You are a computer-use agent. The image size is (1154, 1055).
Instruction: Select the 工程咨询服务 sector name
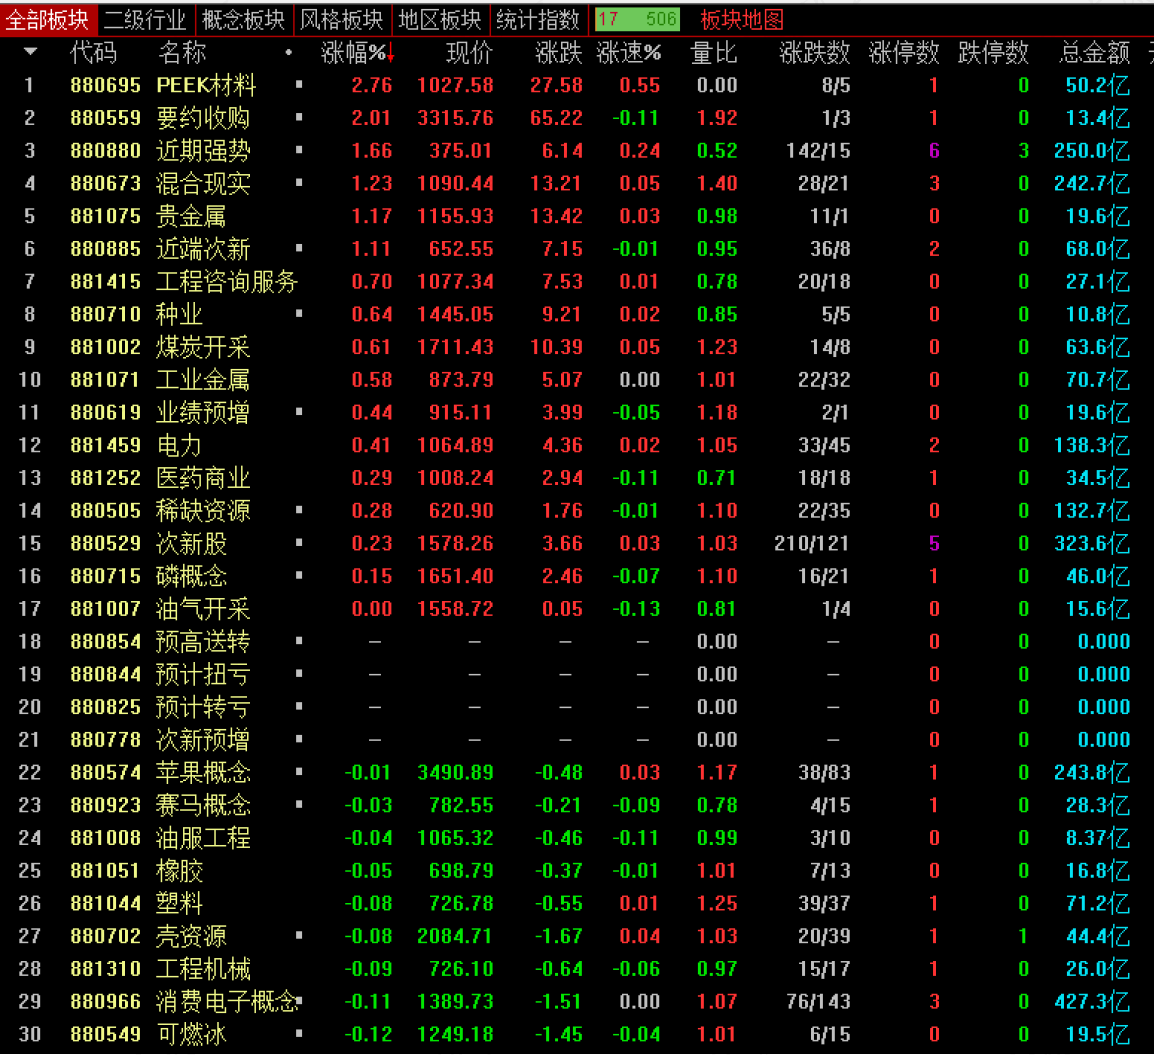point(227,282)
